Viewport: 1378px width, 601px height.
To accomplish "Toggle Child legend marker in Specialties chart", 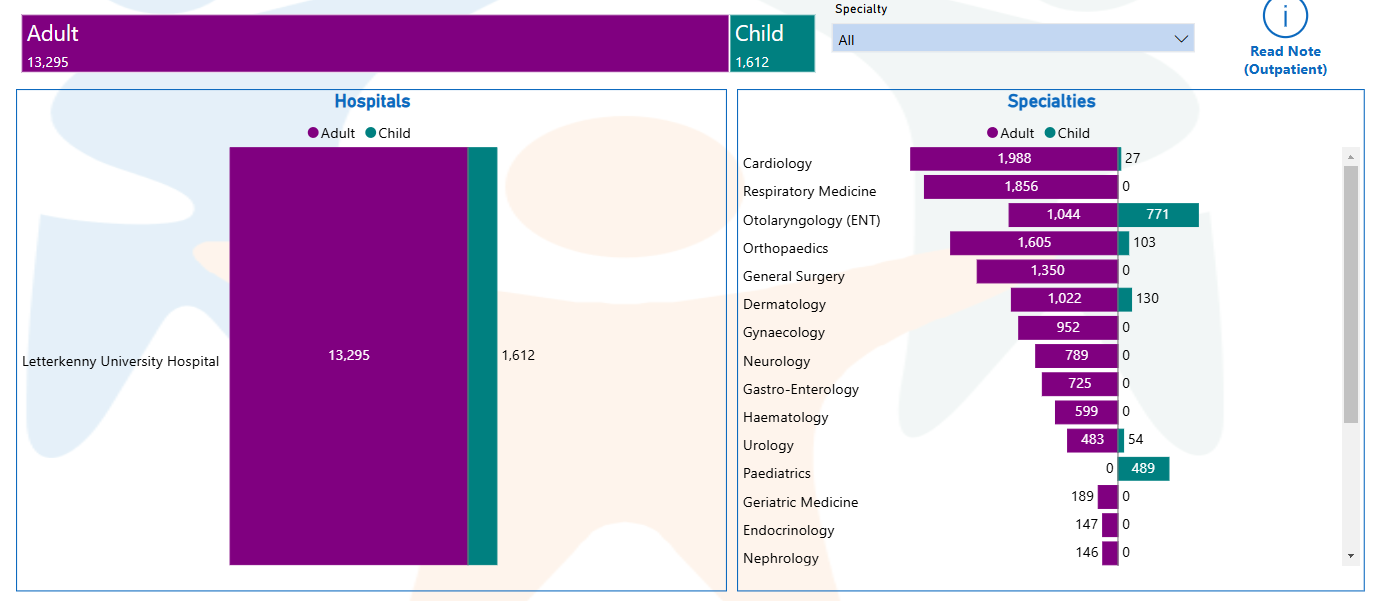I will [1050, 133].
